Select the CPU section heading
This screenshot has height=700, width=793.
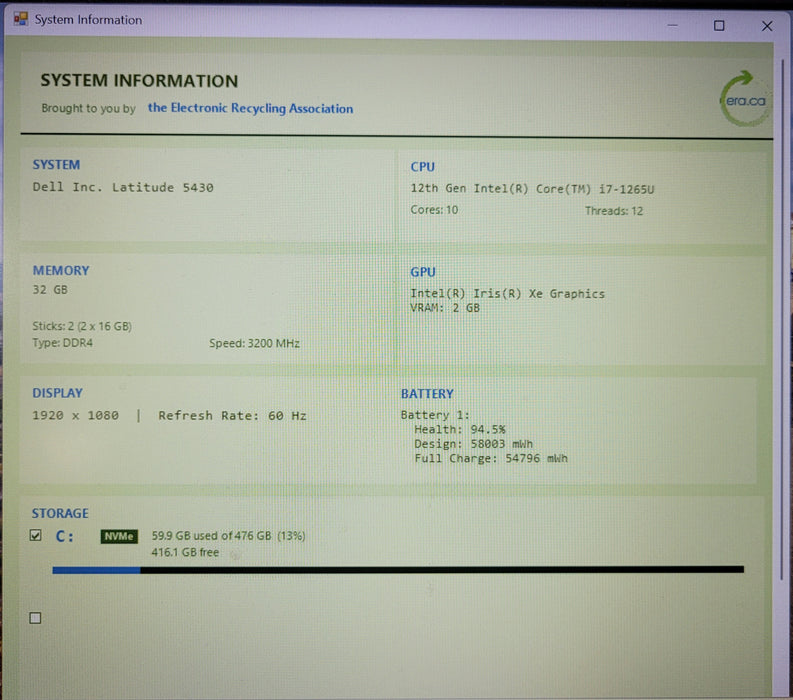tap(422, 167)
